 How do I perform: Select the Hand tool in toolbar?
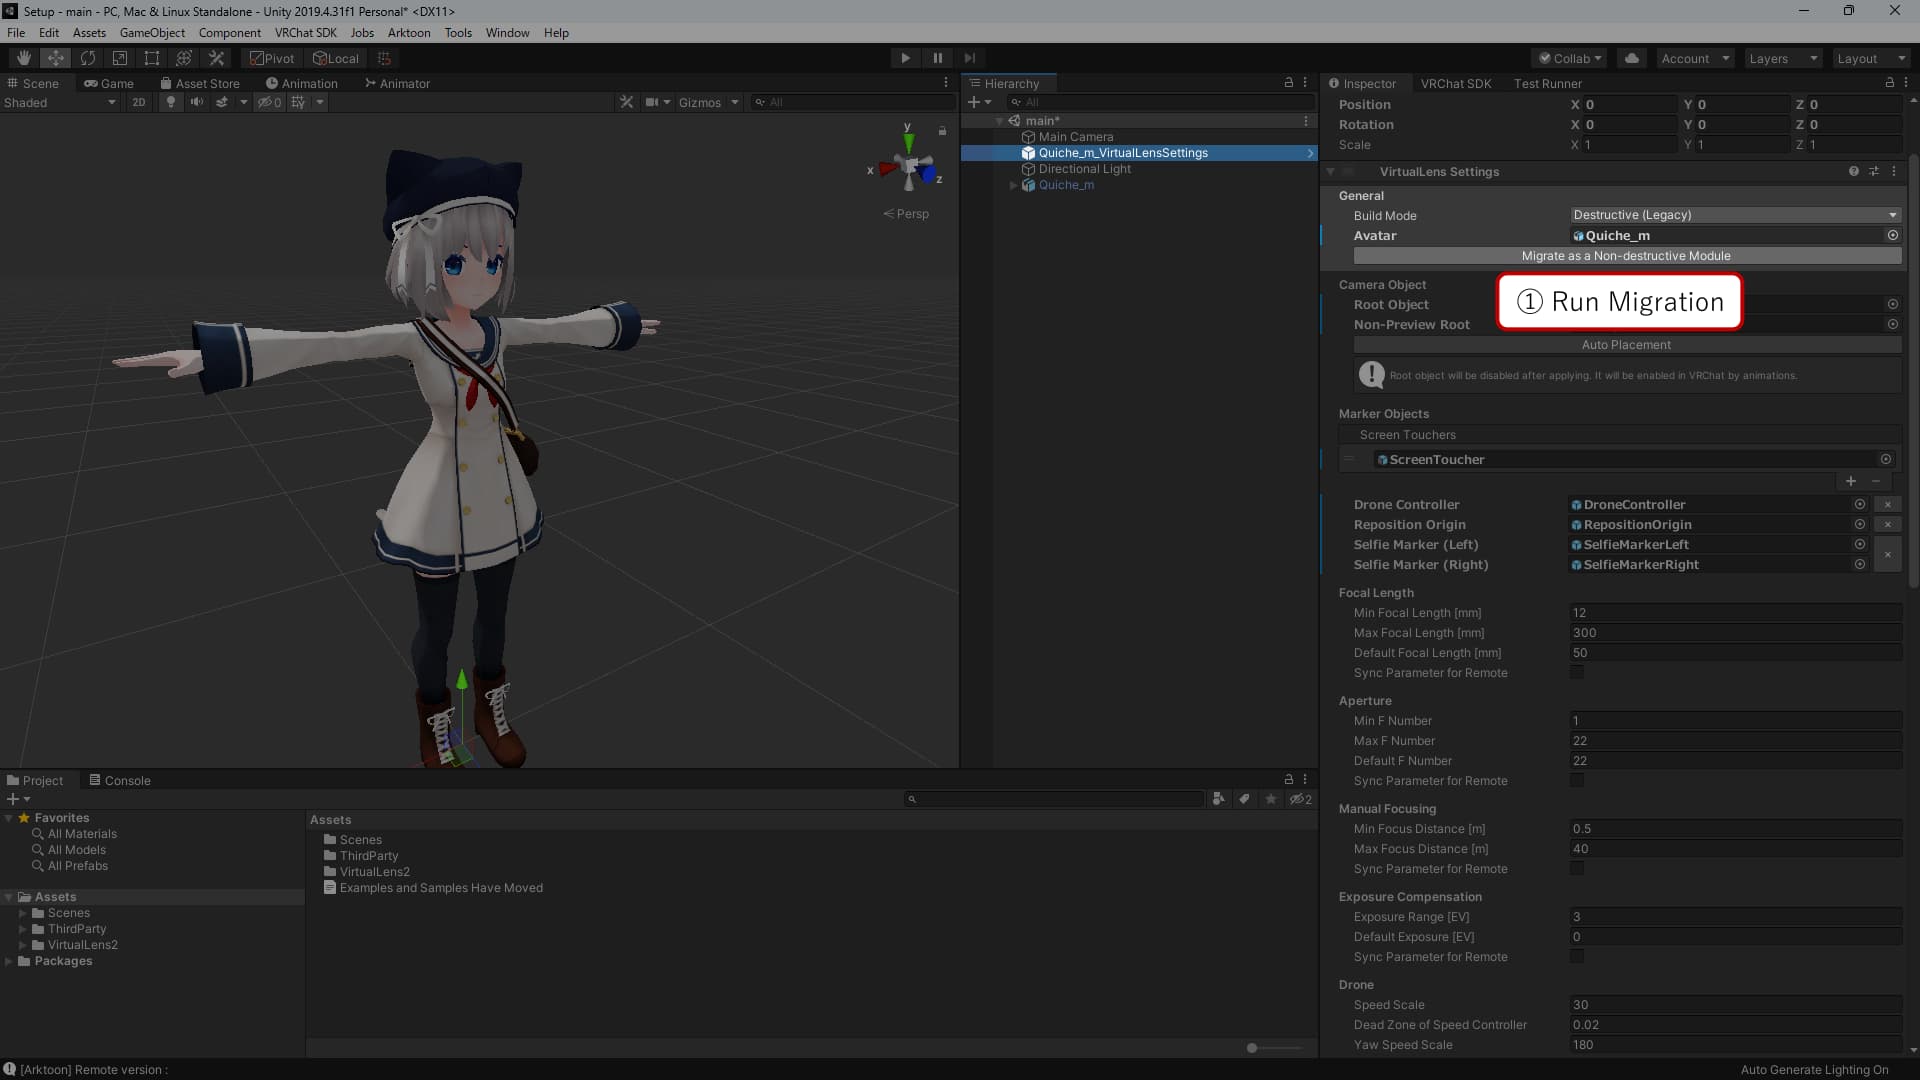[x=24, y=58]
